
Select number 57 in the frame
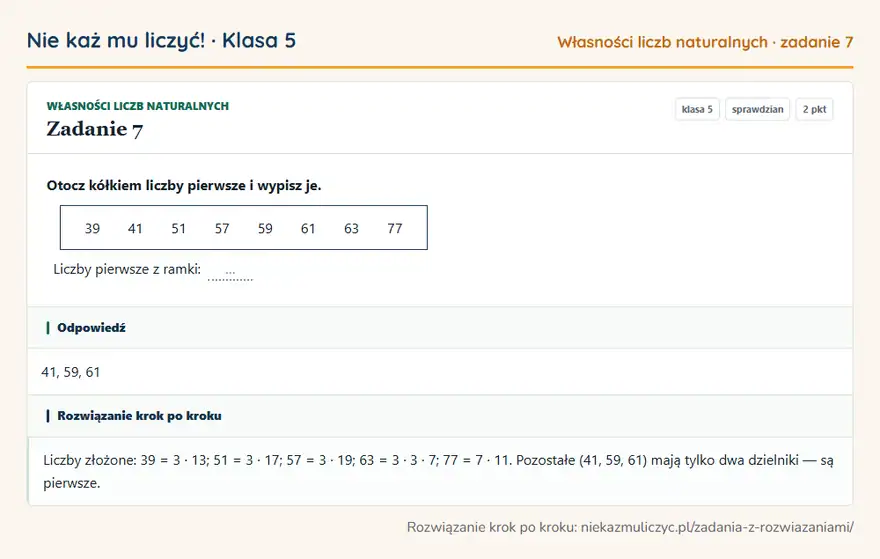(222, 228)
